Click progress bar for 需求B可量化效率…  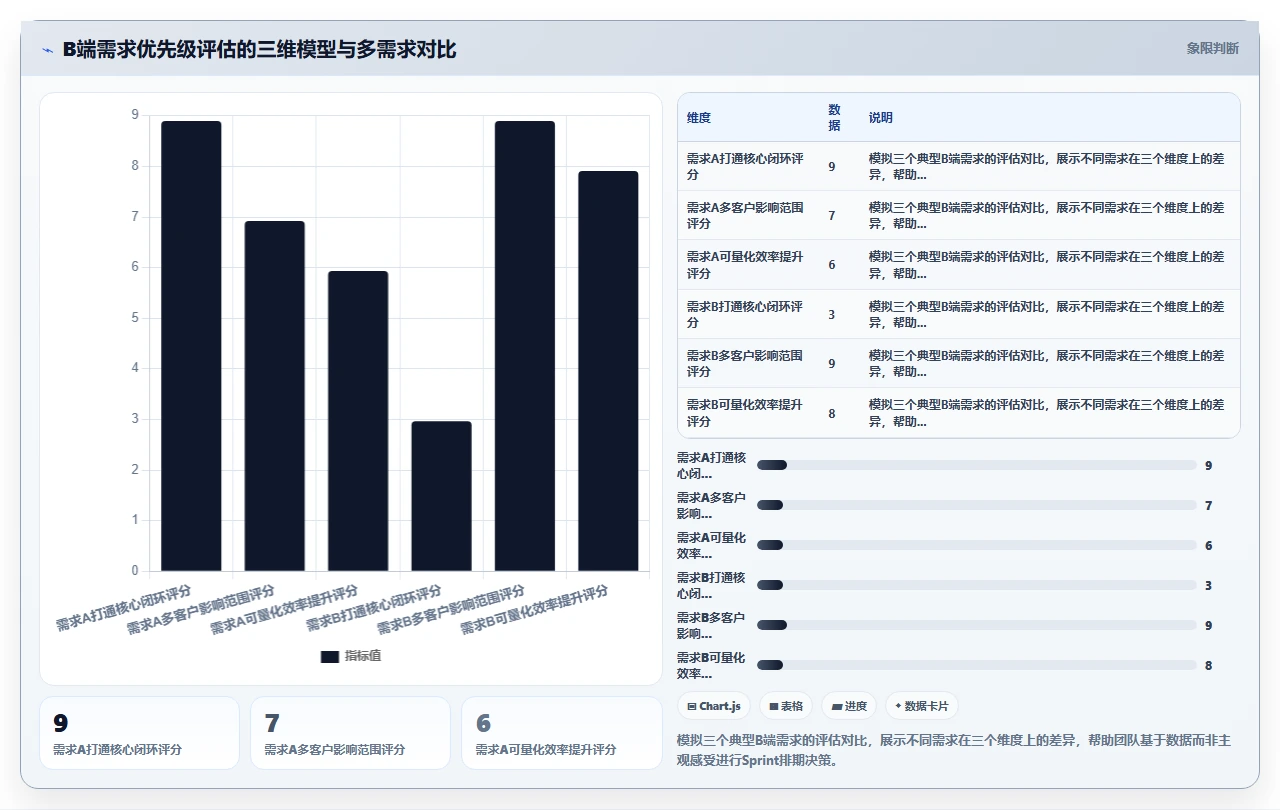(977, 665)
